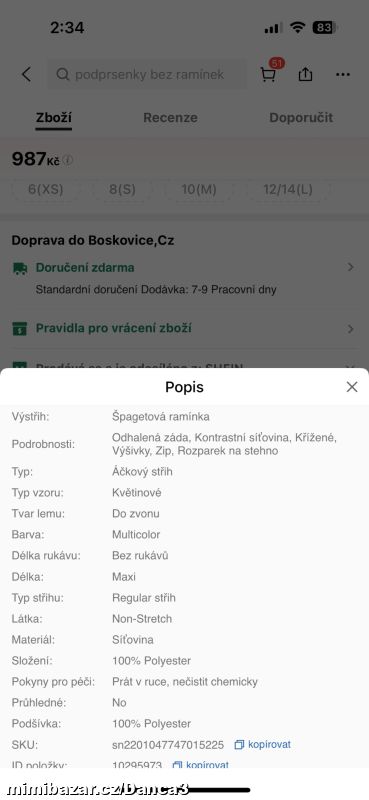Screen dimensions: 369x800
Task: Expand Pravidla pro vrácení zboží chevron
Action: coord(351,329)
